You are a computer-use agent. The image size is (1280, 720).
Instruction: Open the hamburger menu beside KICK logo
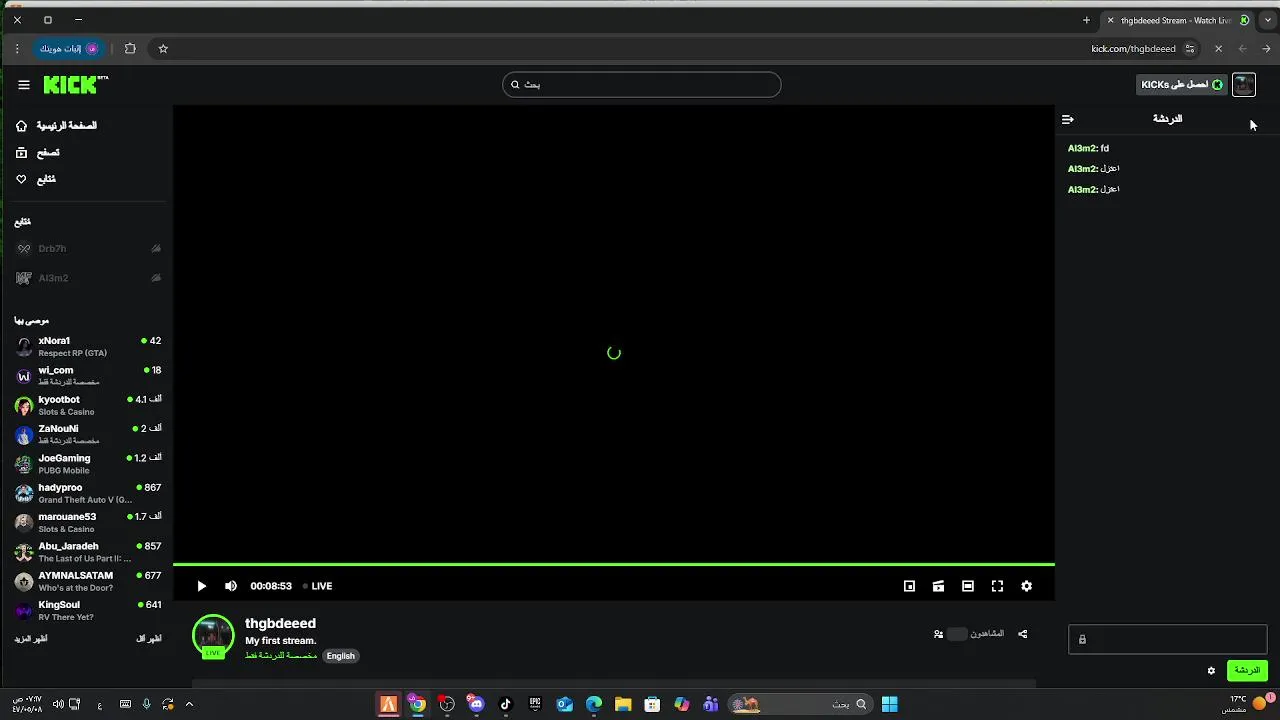24,85
